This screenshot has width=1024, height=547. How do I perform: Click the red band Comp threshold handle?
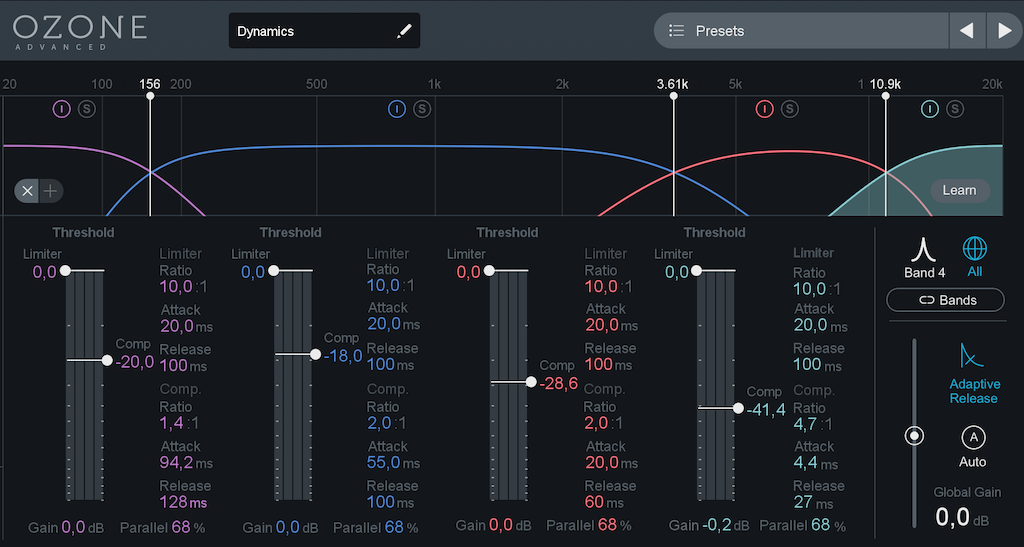530,382
